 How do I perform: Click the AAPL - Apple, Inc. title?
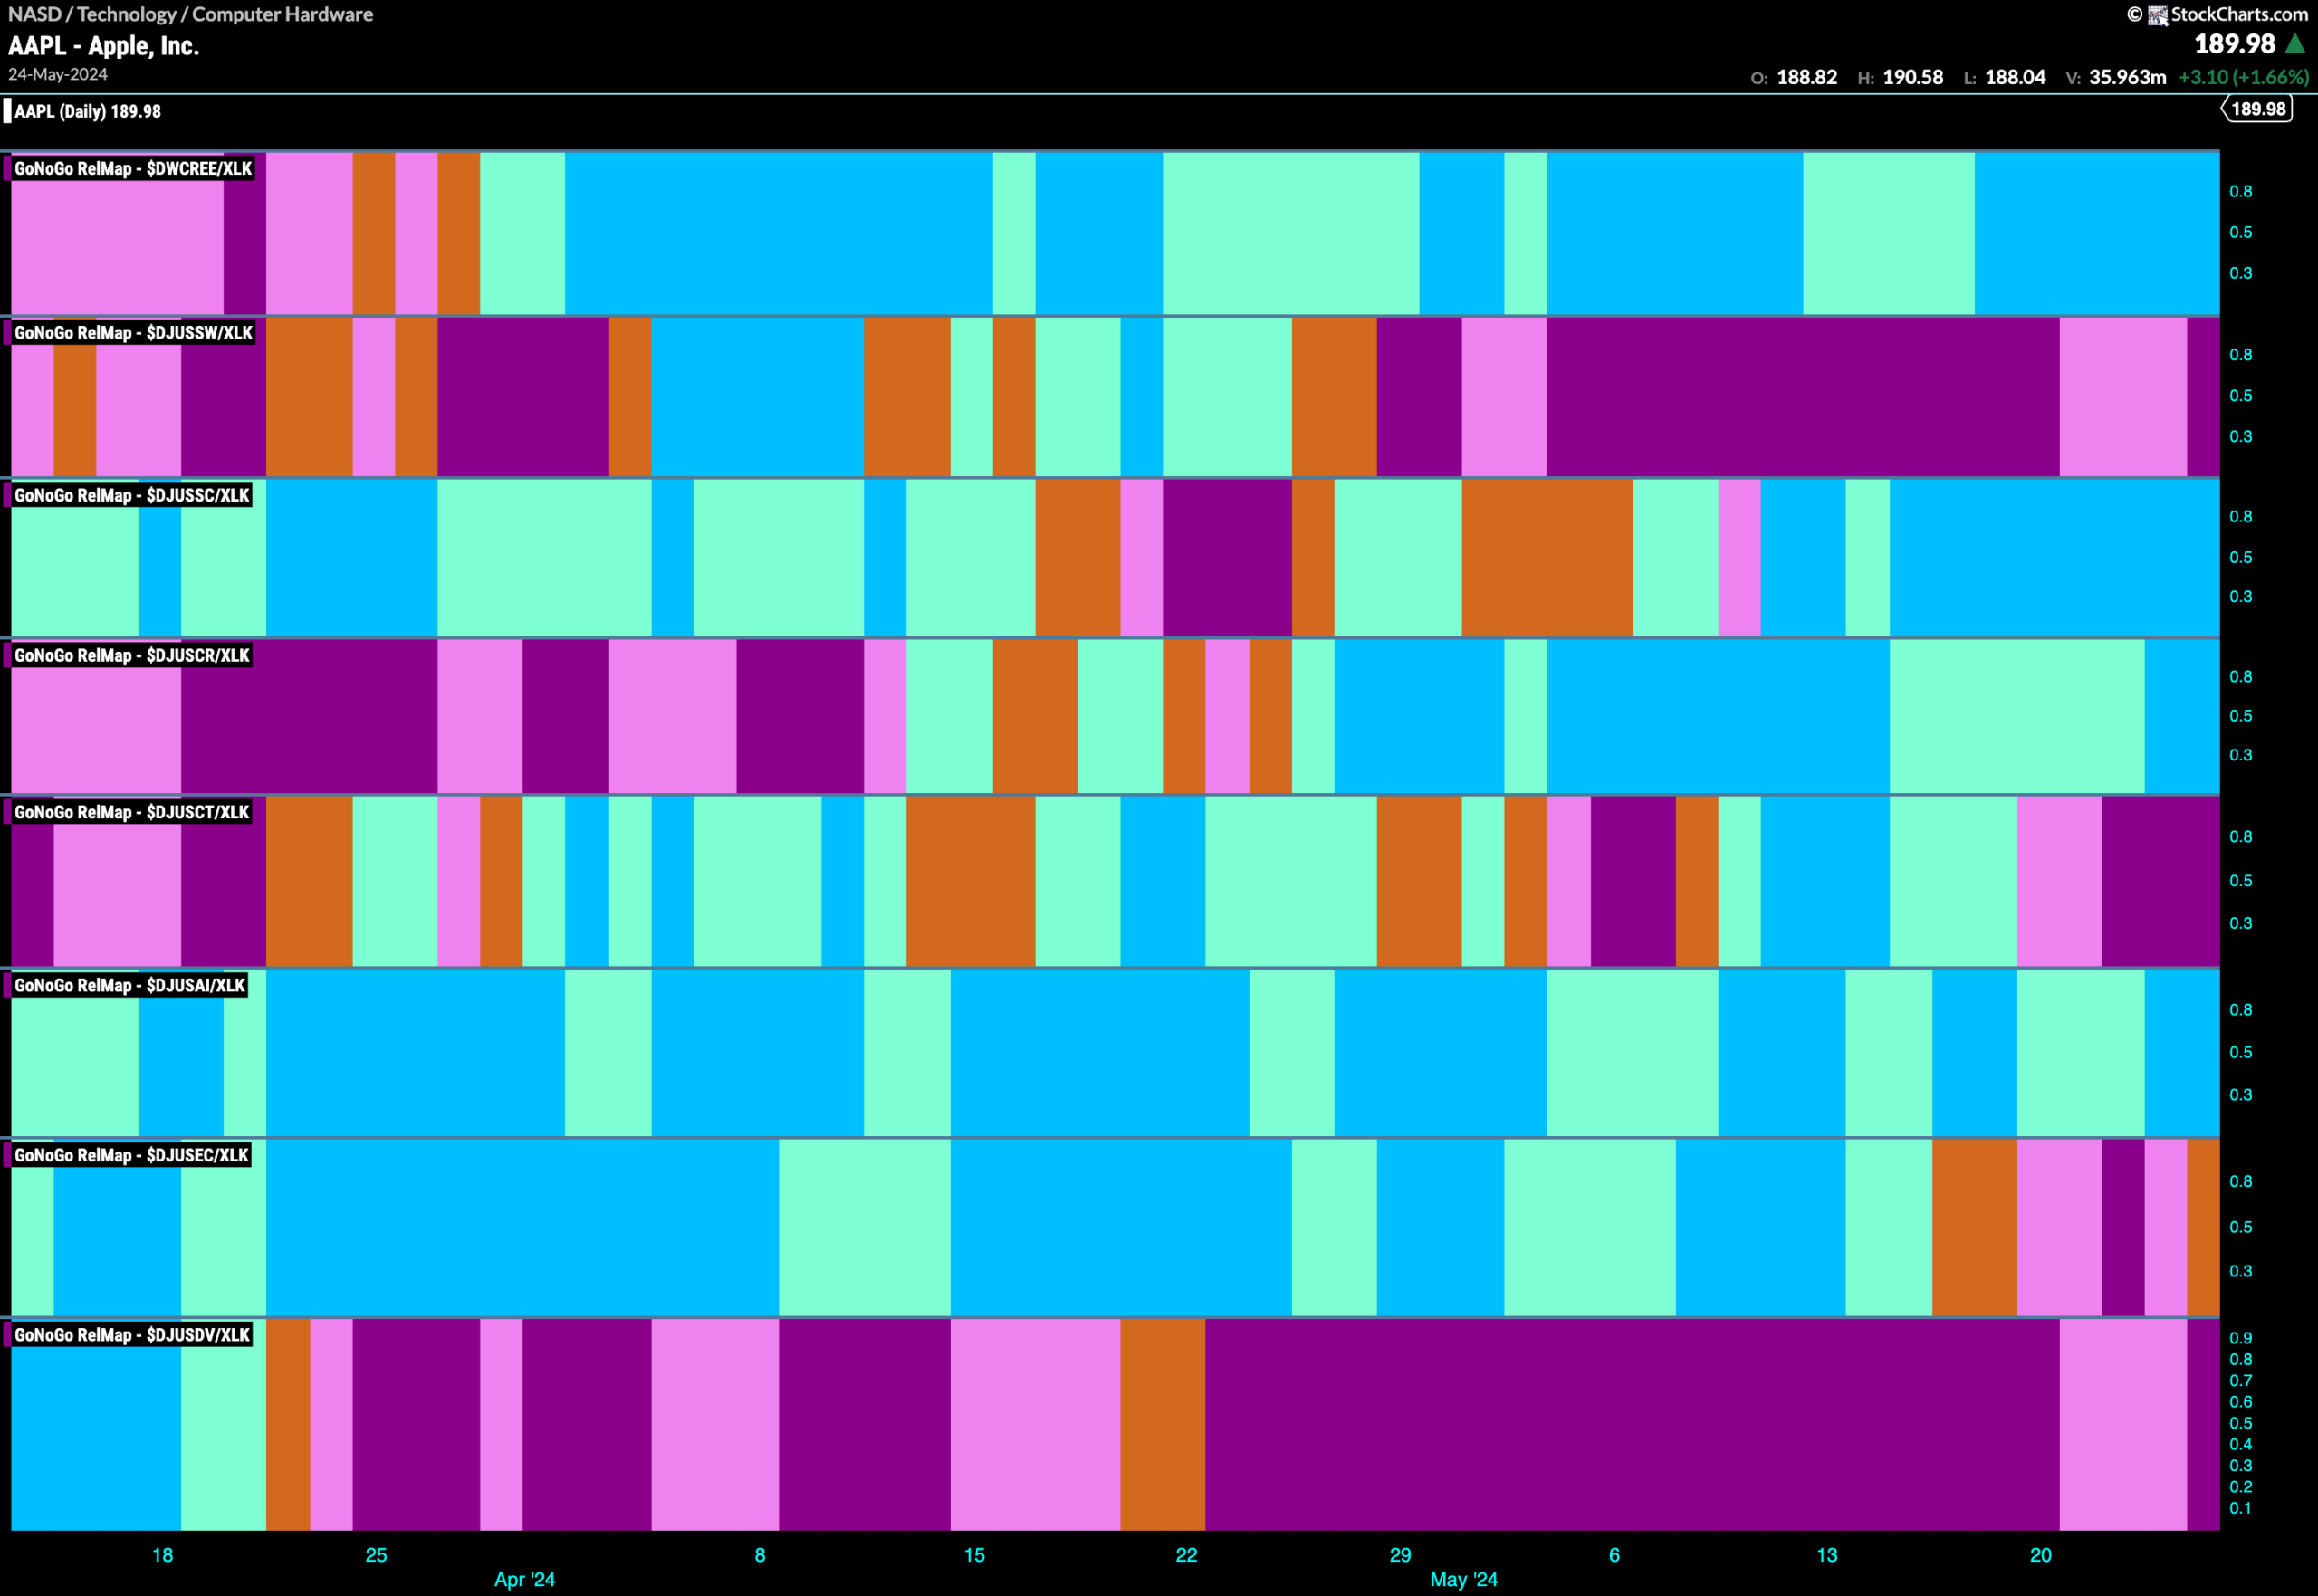[104, 46]
